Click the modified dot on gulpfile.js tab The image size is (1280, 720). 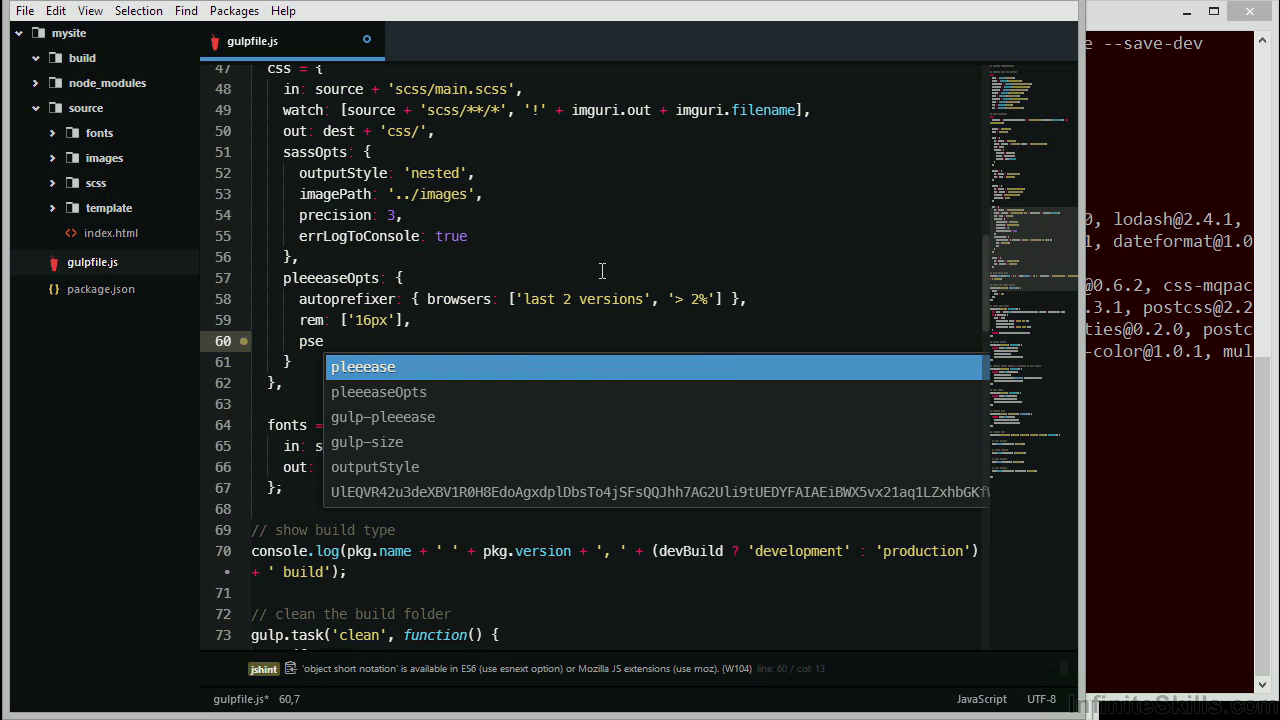[x=367, y=40]
